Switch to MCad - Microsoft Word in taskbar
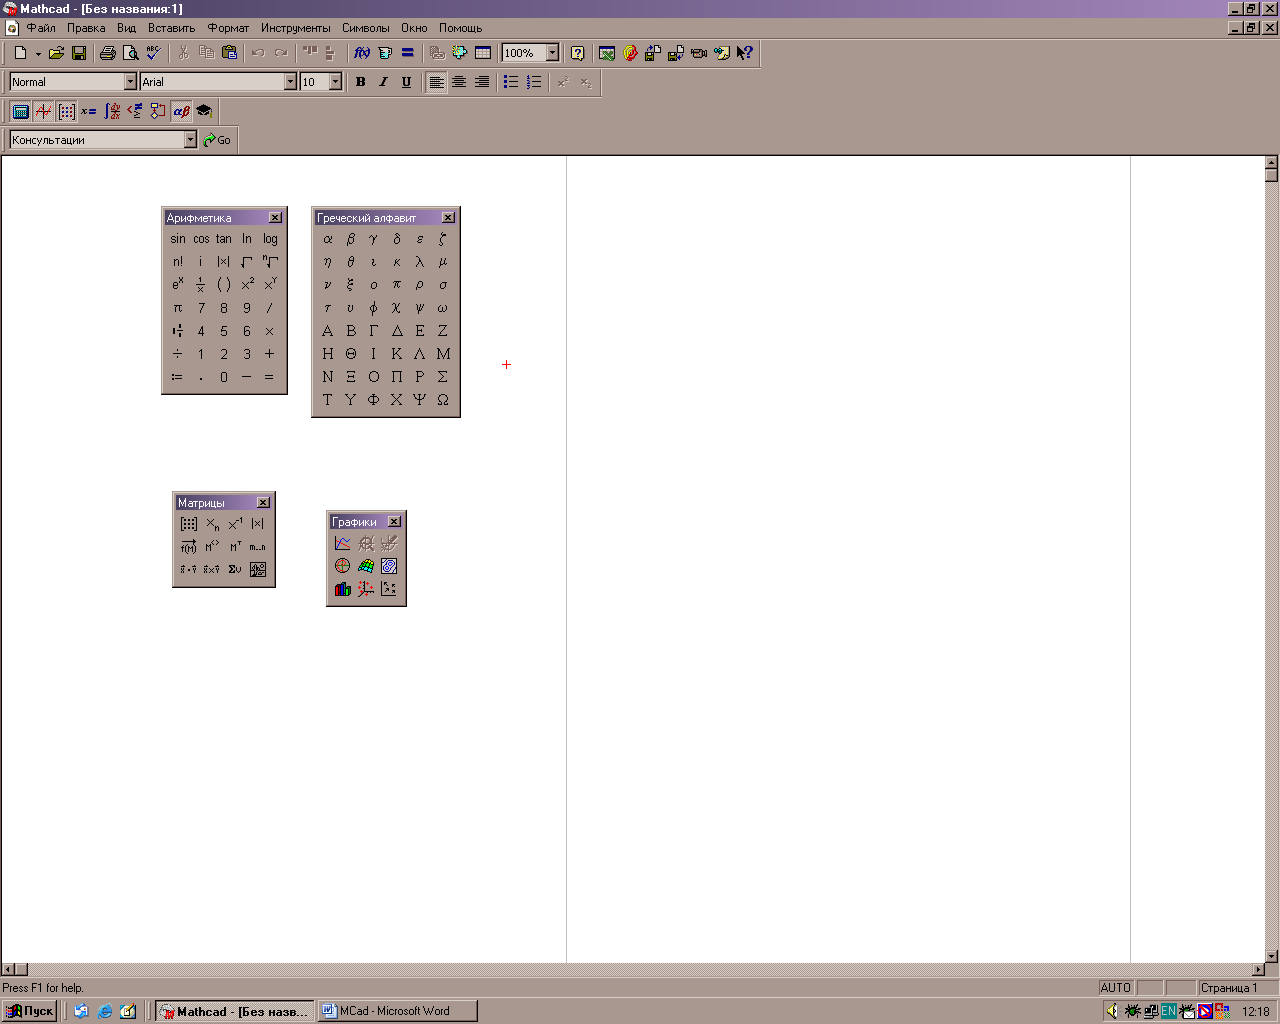 point(397,1011)
